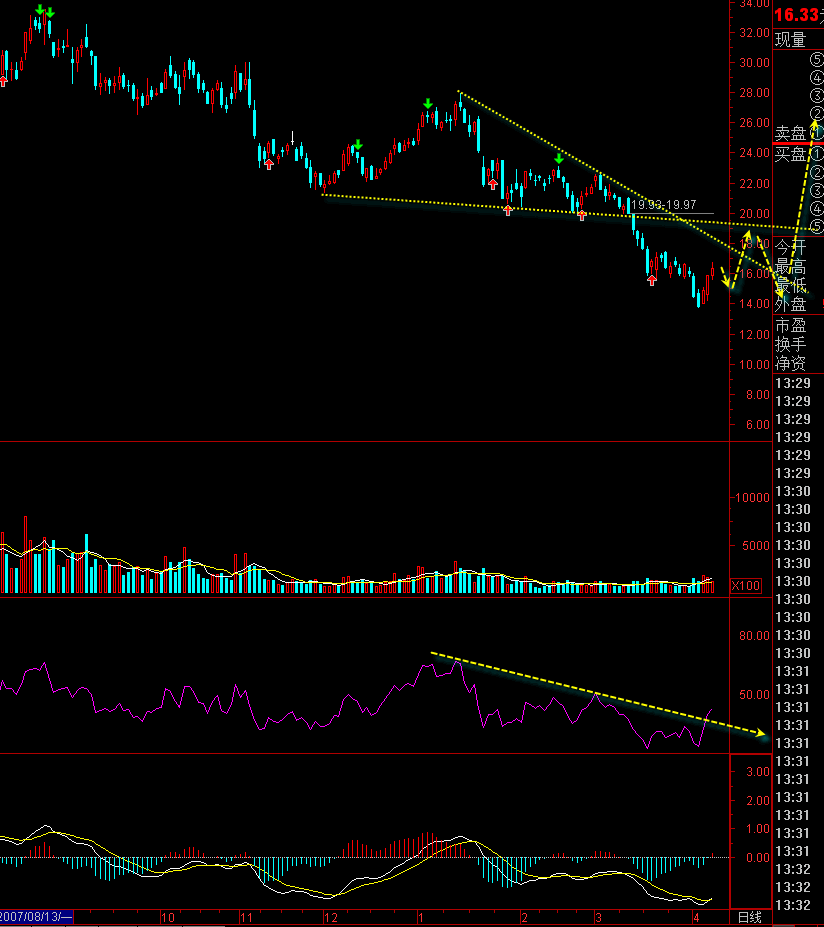Jump to month 2 on time axis
The height and width of the screenshot is (927, 824).
pos(524,918)
